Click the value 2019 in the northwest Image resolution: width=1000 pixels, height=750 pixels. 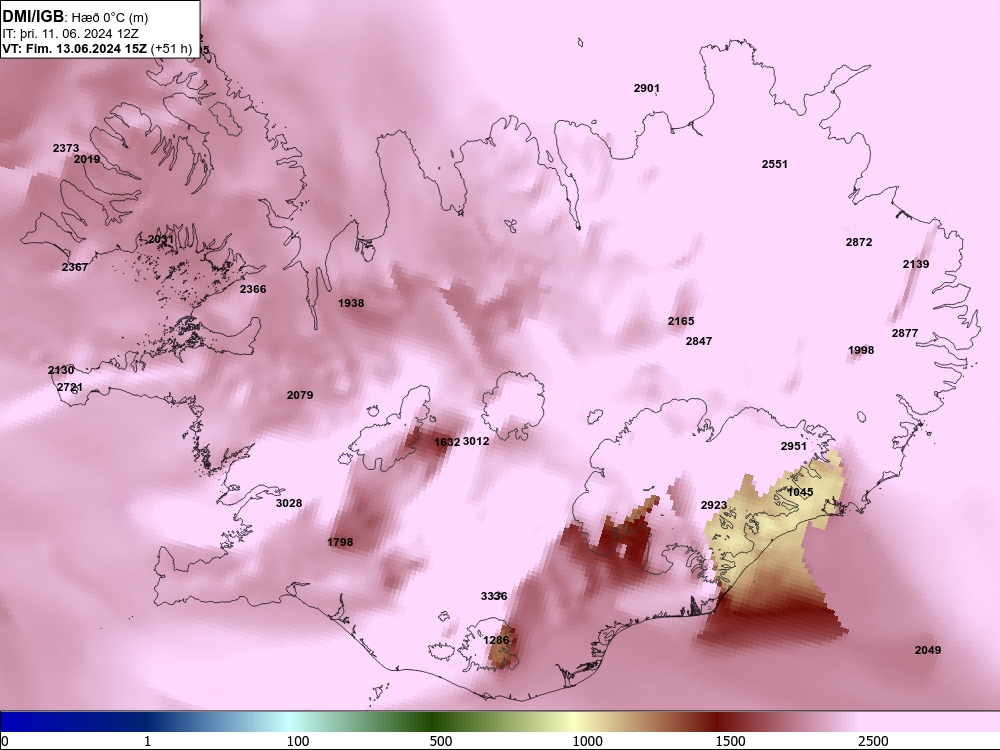87,159
